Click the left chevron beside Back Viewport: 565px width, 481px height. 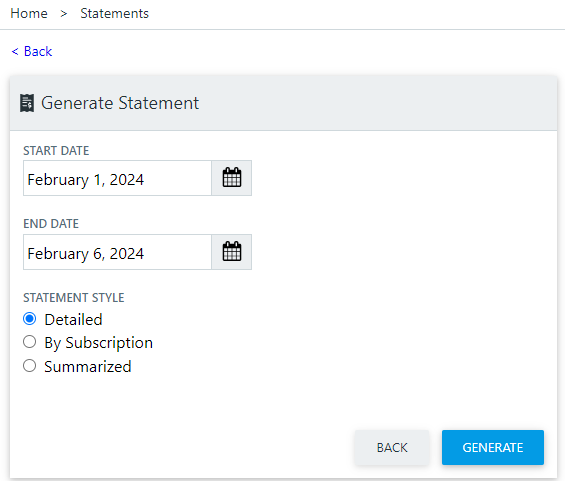pyautogui.click(x=15, y=51)
